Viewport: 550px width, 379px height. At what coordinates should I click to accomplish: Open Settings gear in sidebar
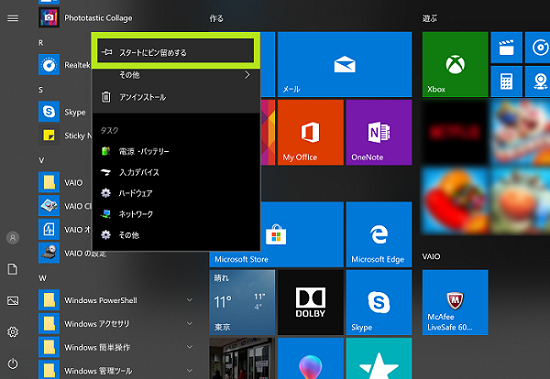[13, 332]
